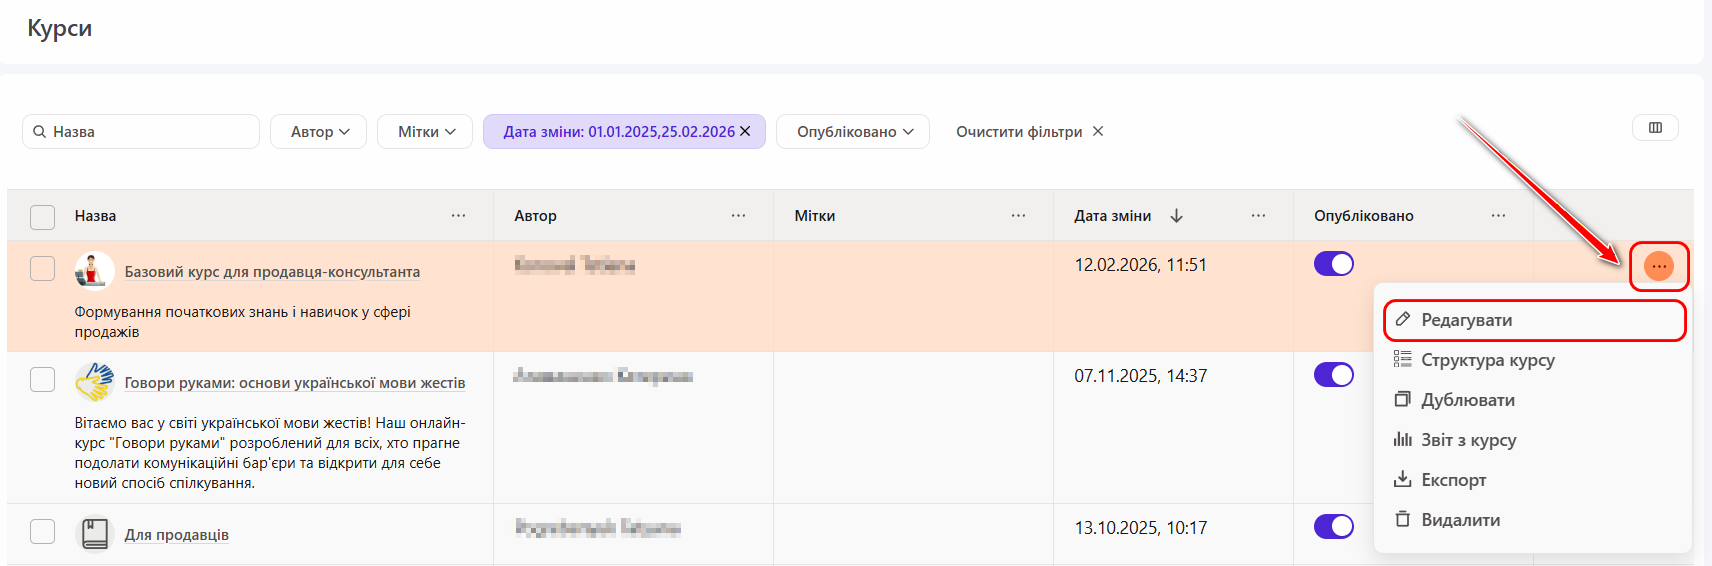1712x566 pixels.
Task: Open the Назва column options dots
Action: pos(458,216)
